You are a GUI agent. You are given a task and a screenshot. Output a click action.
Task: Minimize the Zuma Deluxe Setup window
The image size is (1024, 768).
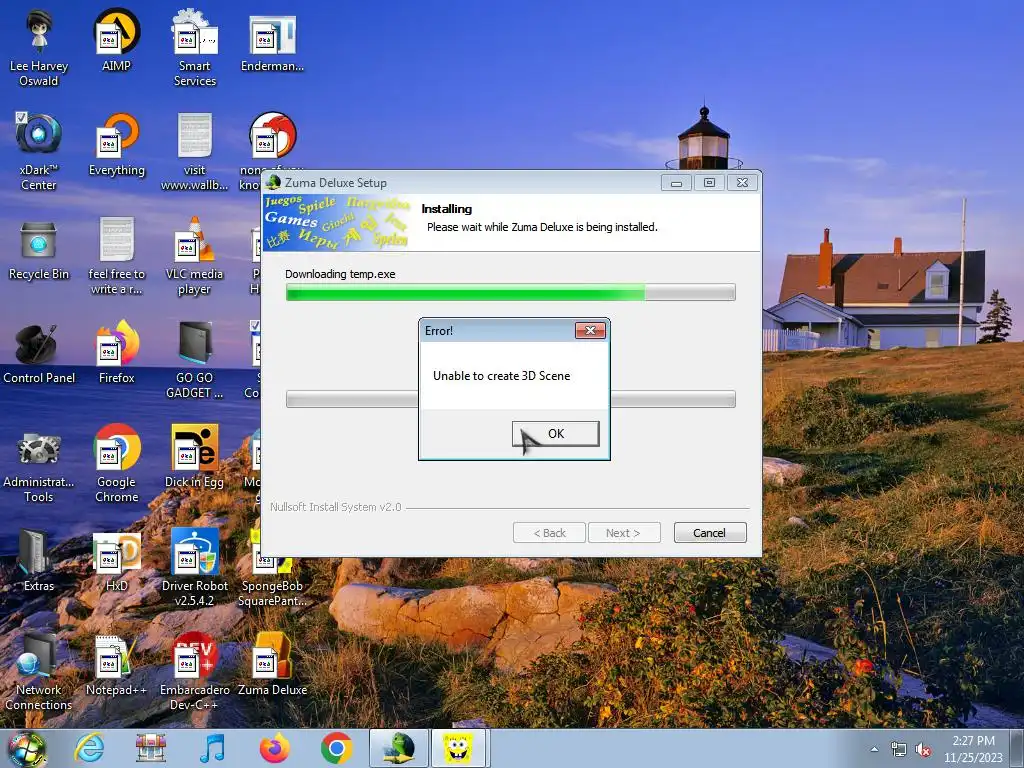pos(676,183)
